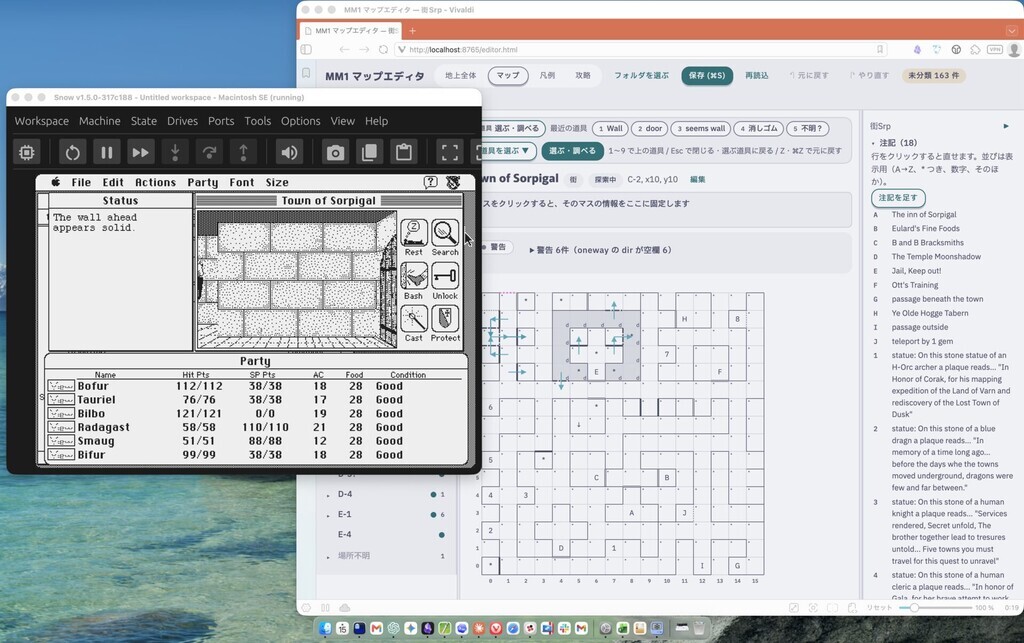Adjust the Vivaldi zoom slider
1024x643 pixels.
914,608
